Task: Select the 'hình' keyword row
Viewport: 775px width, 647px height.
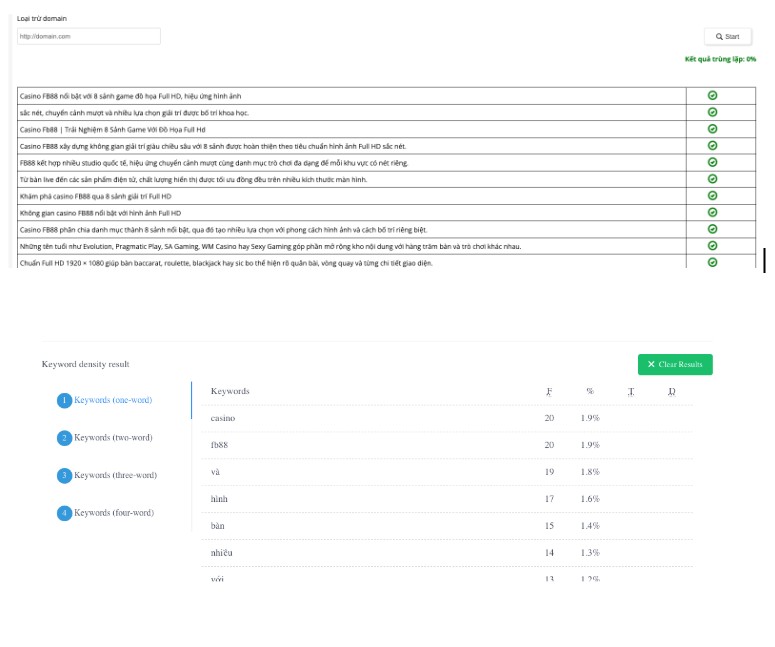Action: (447, 499)
